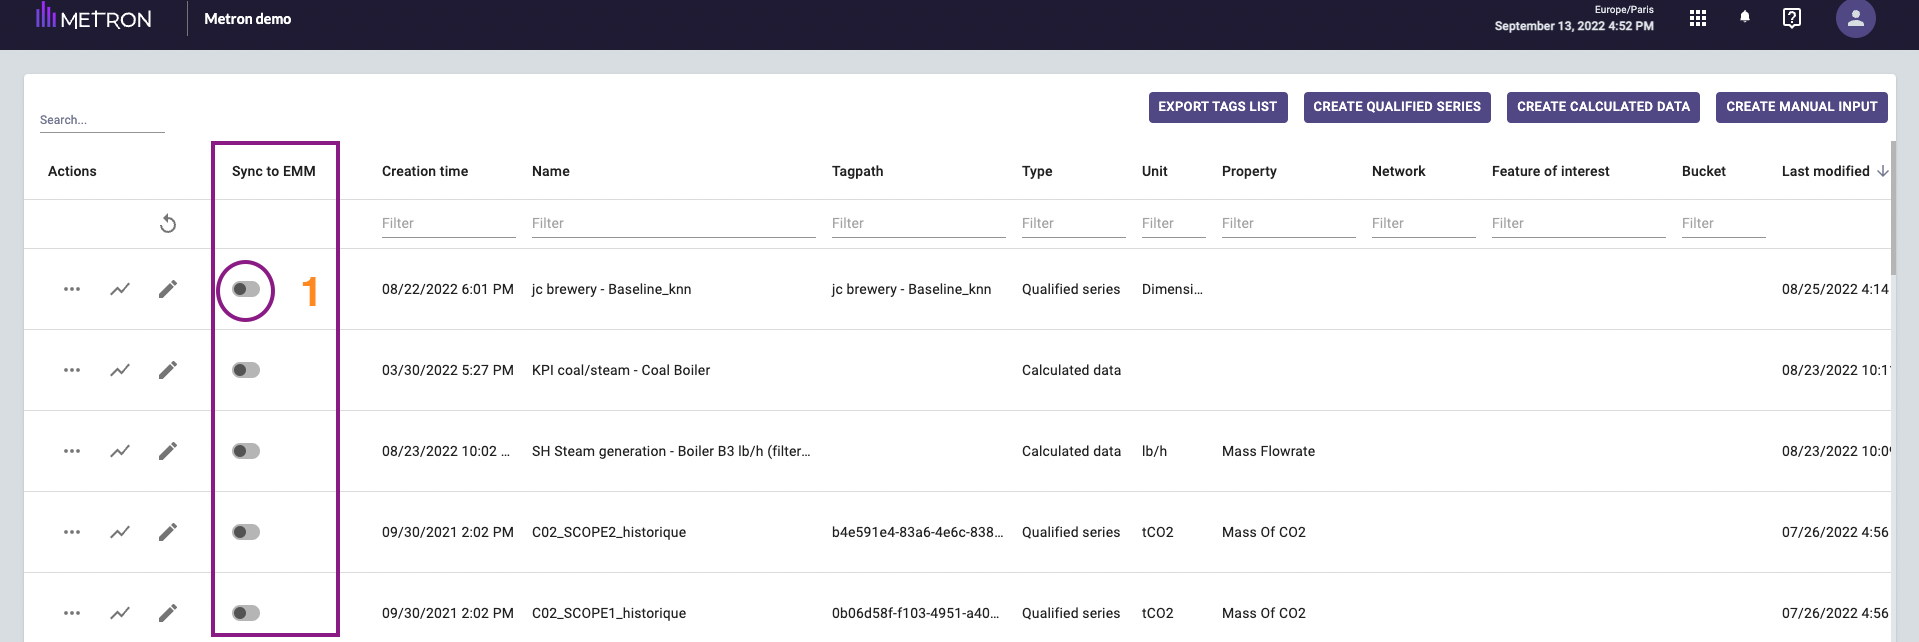Sort by Name column header

point(550,171)
